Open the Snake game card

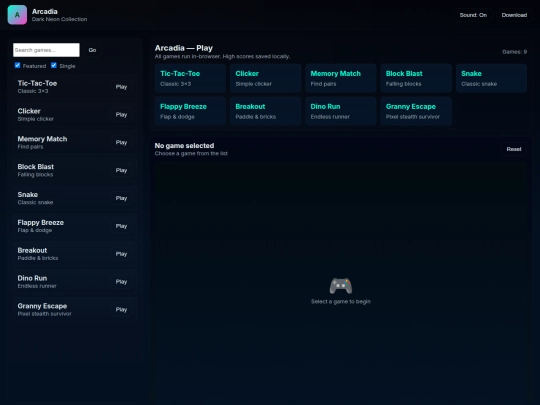491,78
